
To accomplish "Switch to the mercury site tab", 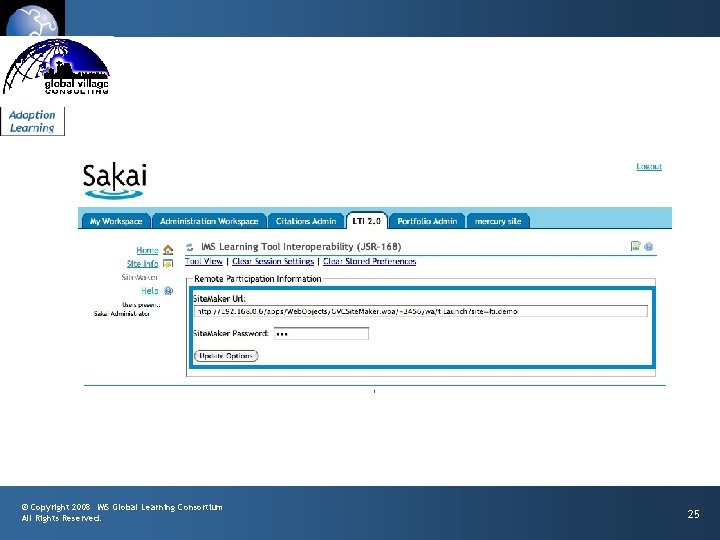I will (498, 221).
